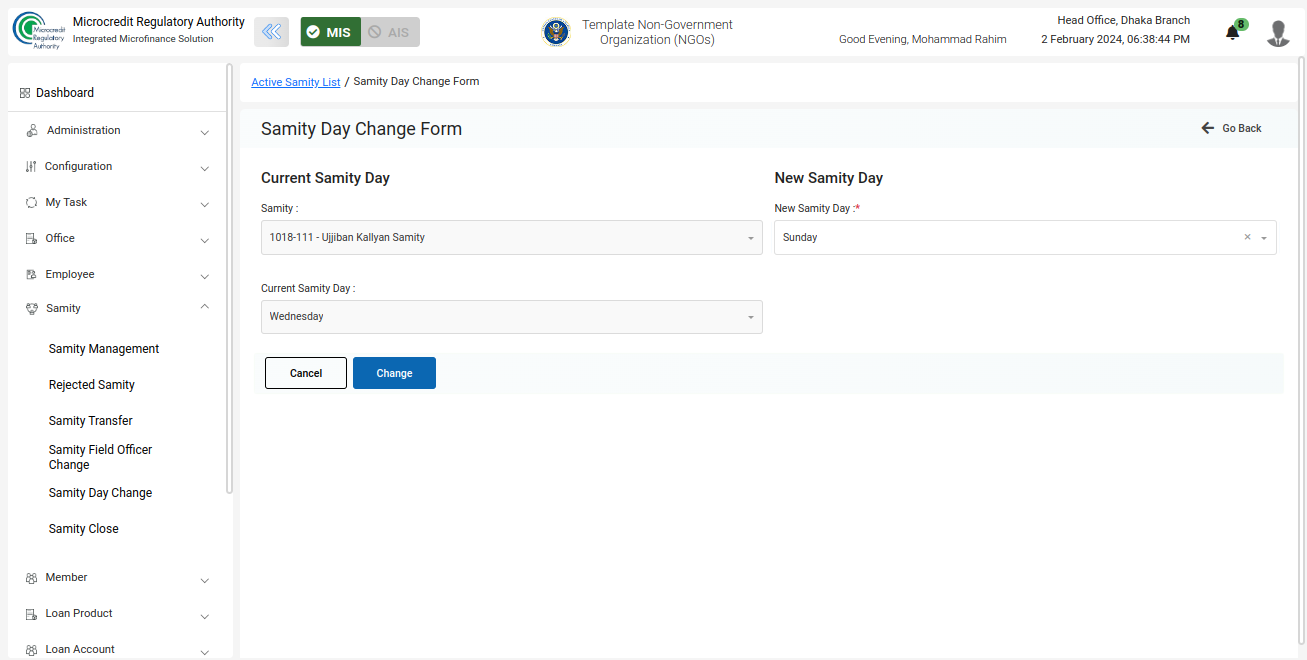
Task: Click the main page vertical scrollbar
Action: [x=1301, y=350]
